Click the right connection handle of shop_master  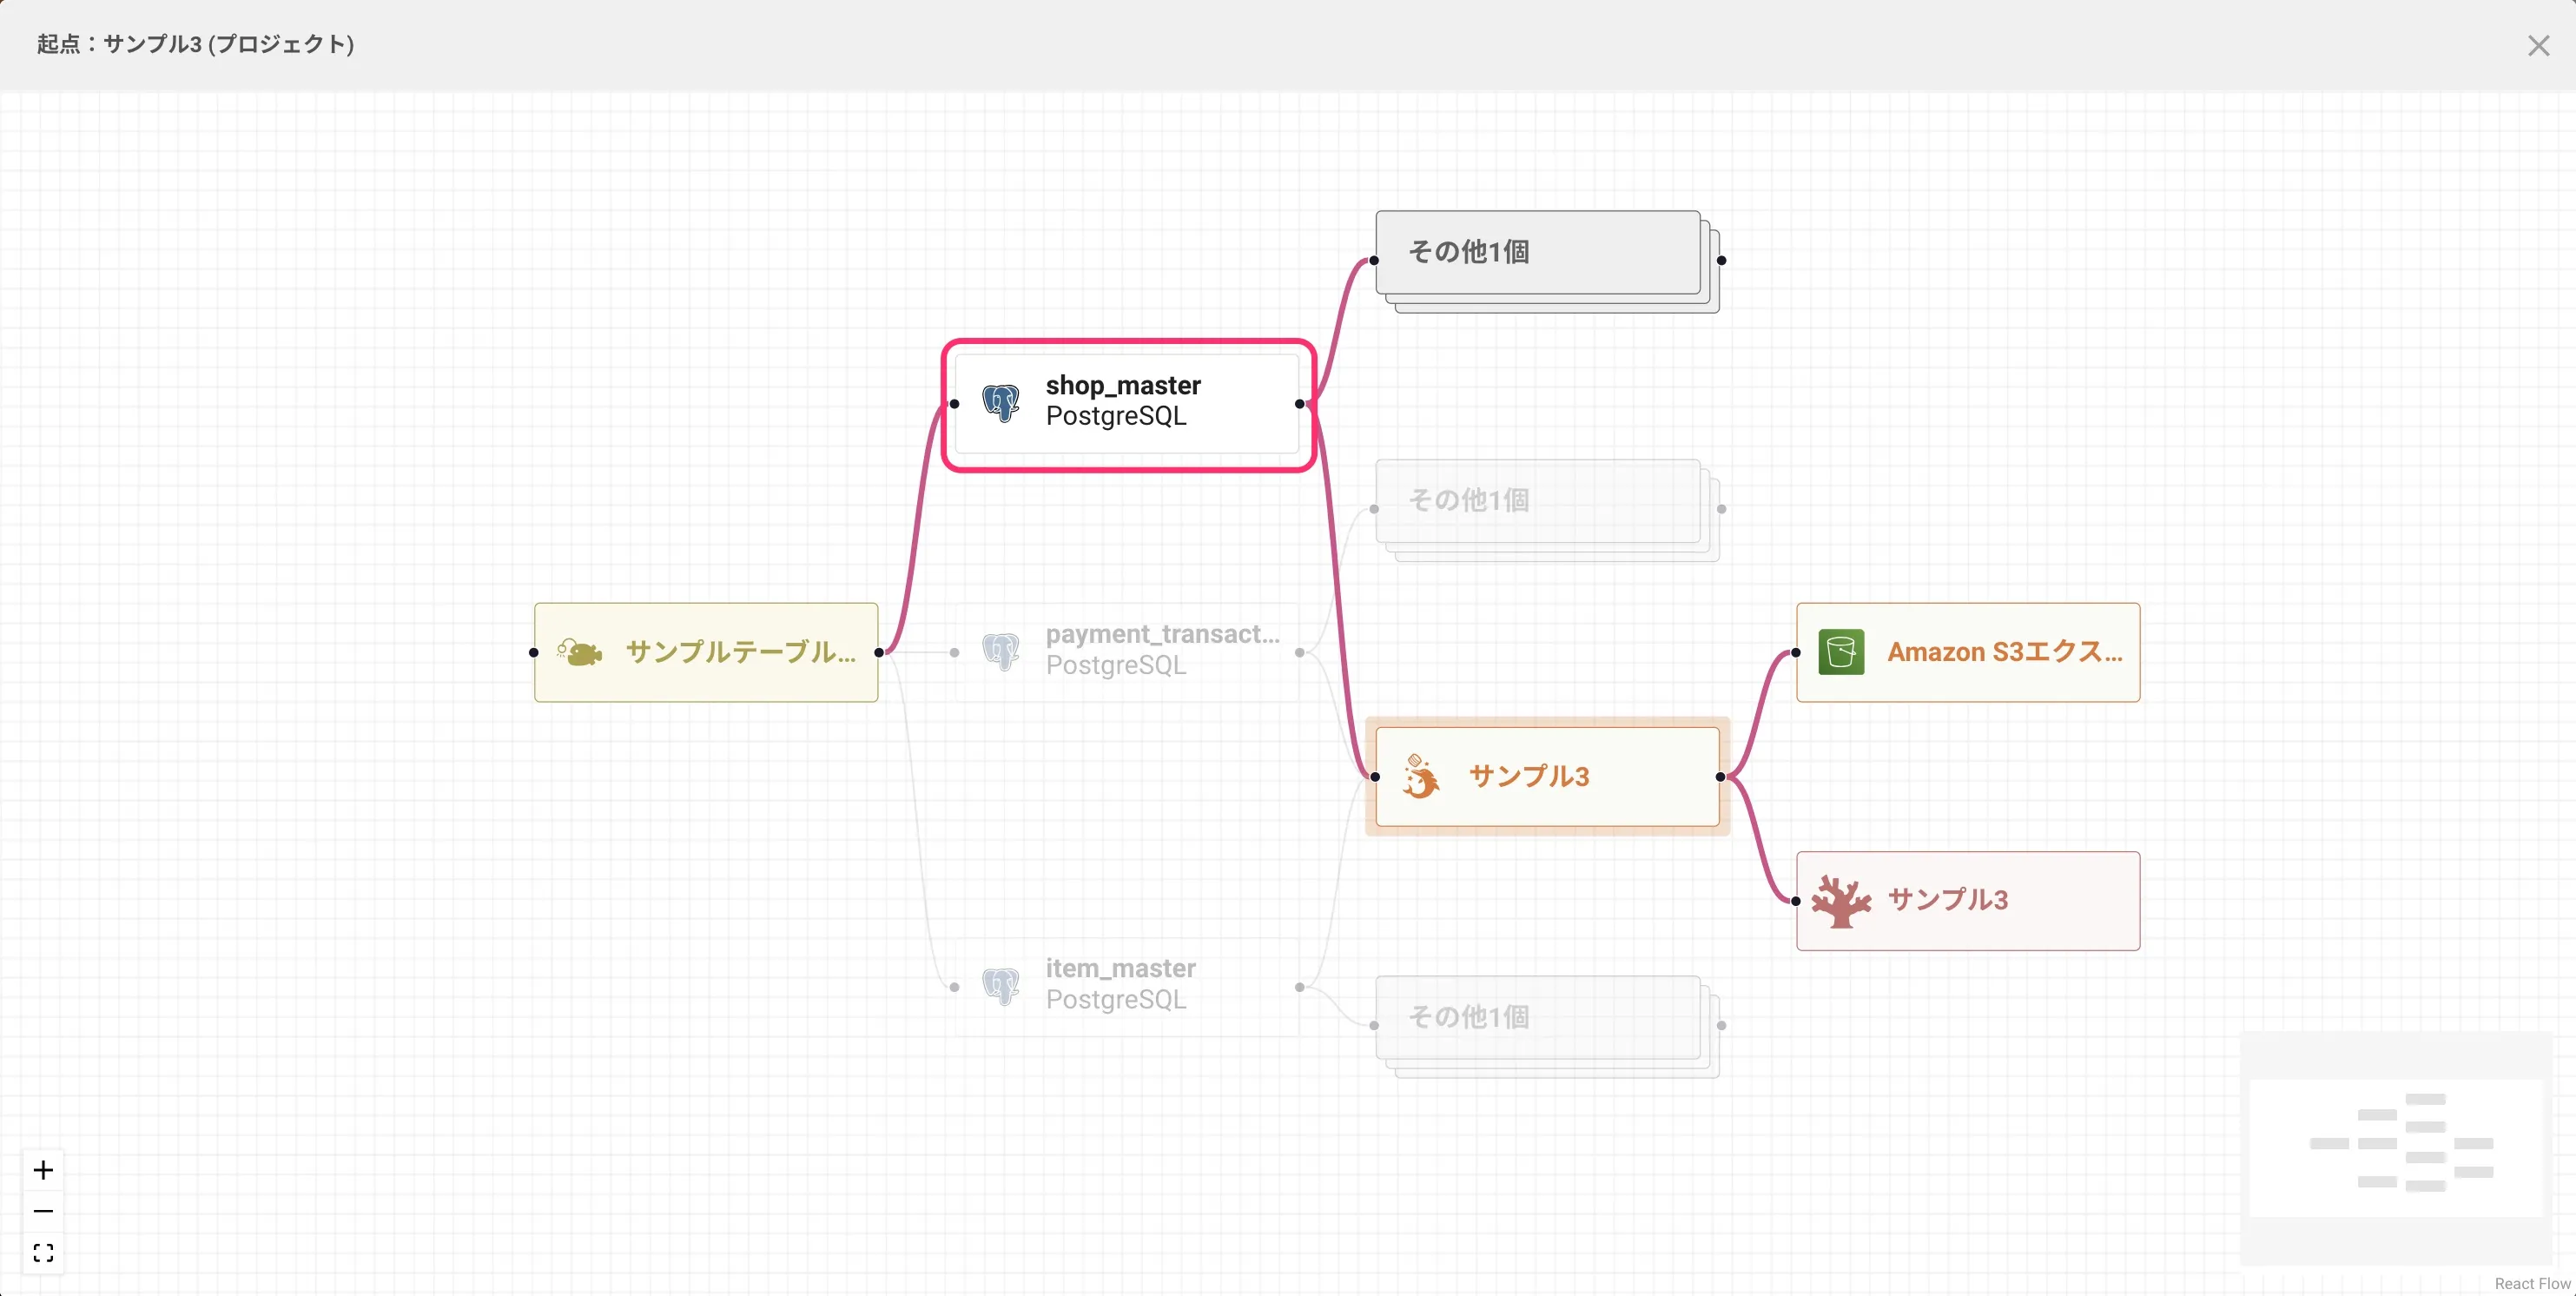[x=1300, y=404]
